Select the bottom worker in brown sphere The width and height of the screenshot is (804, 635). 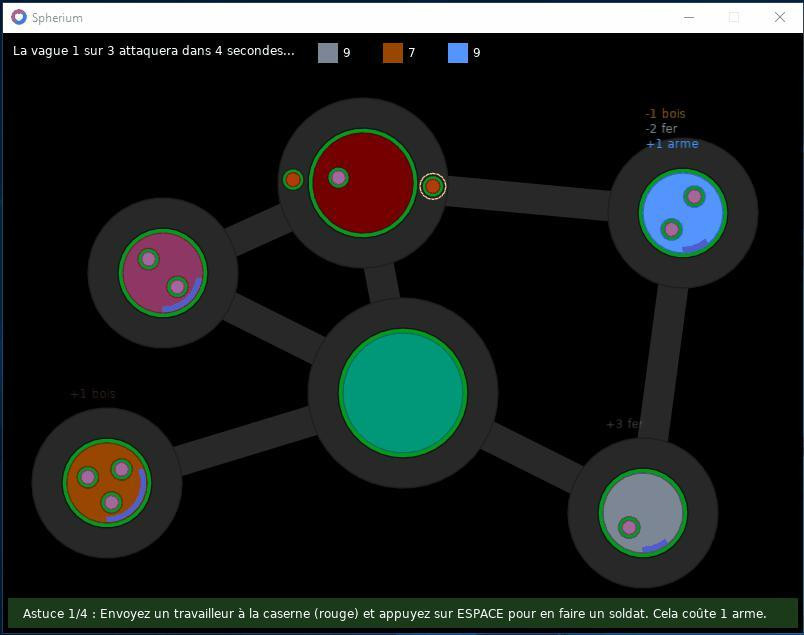(111, 502)
